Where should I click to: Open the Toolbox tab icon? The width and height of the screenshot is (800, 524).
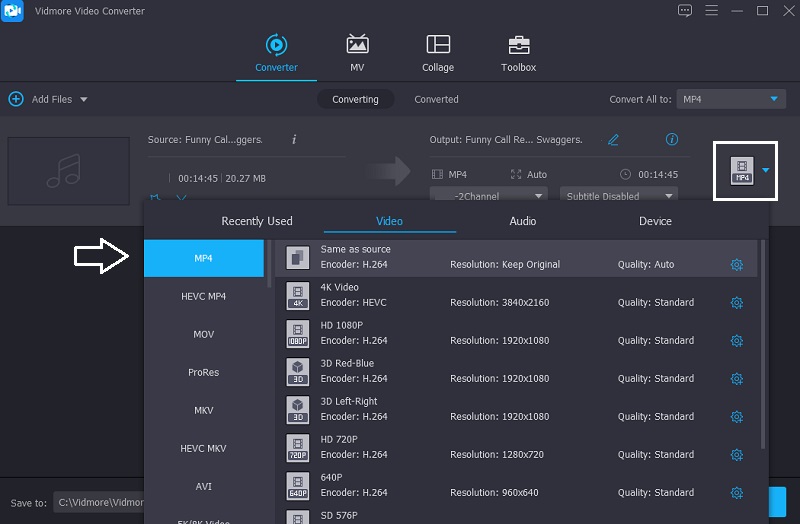518,46
